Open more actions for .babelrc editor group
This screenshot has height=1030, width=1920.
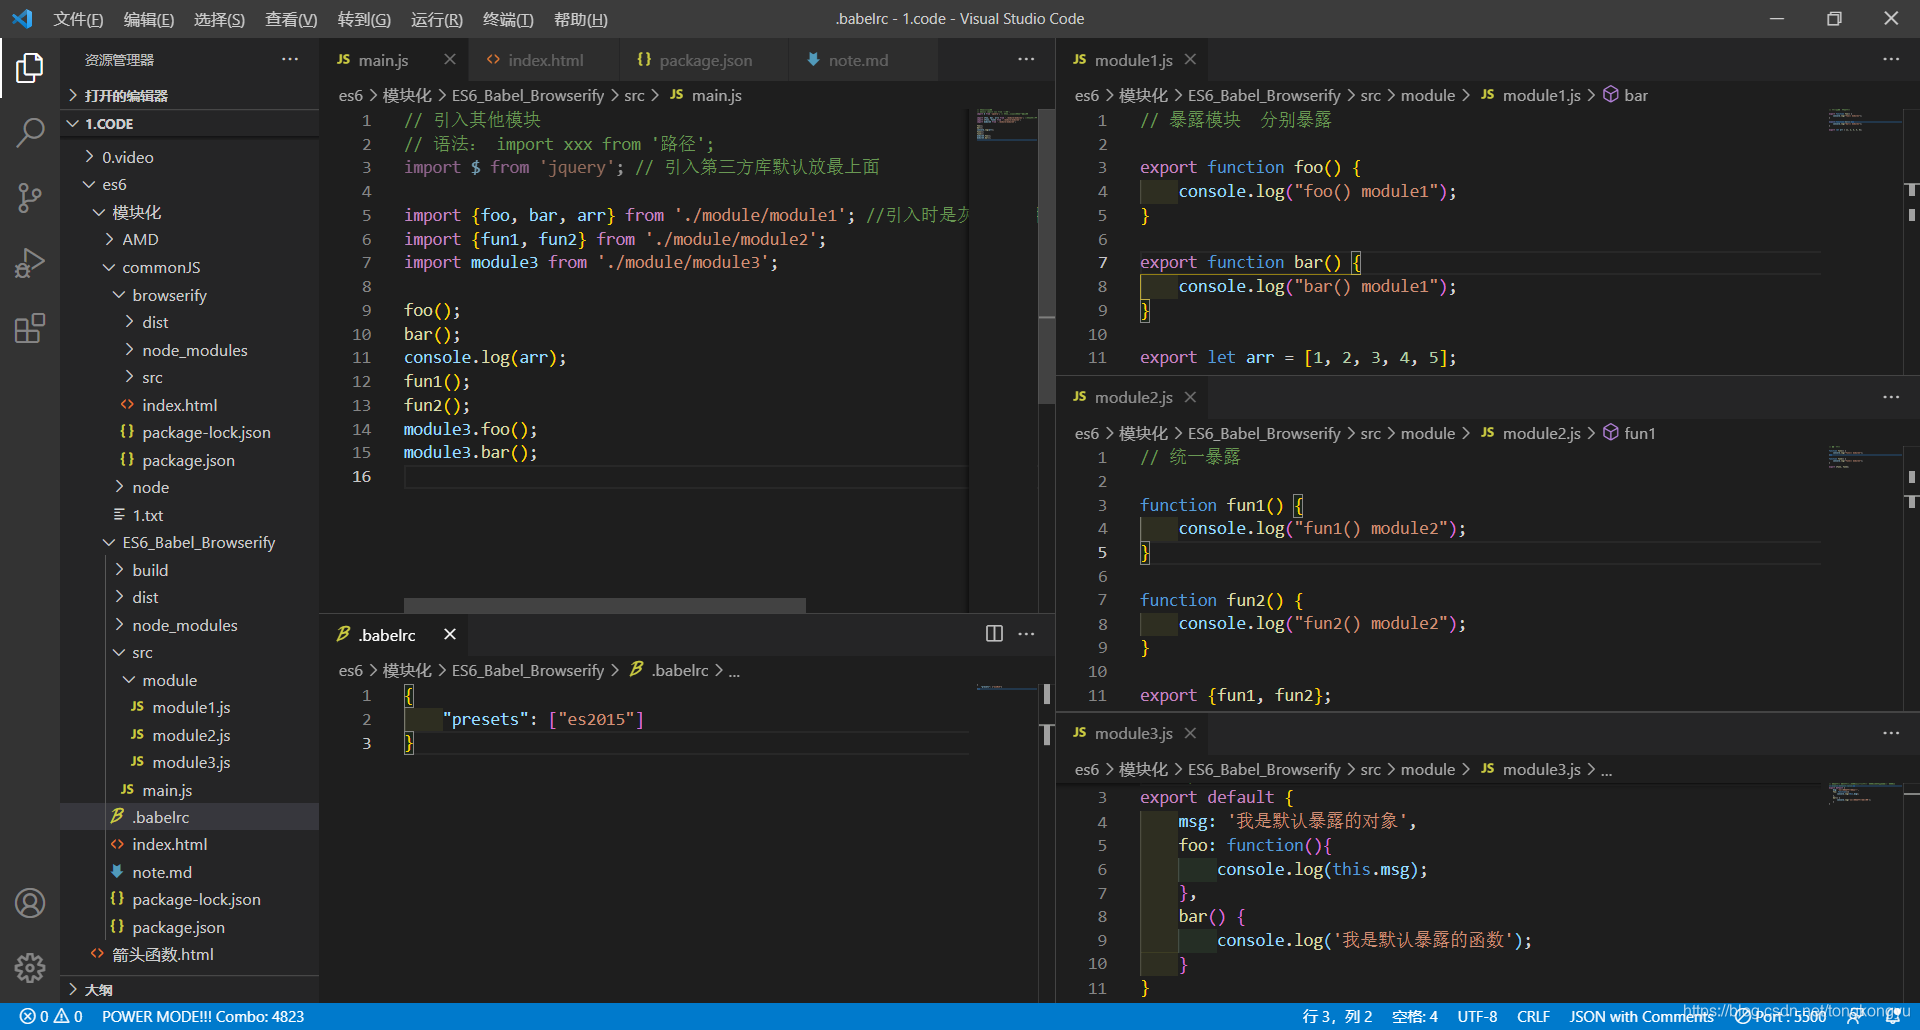[x=1026, y=634]
